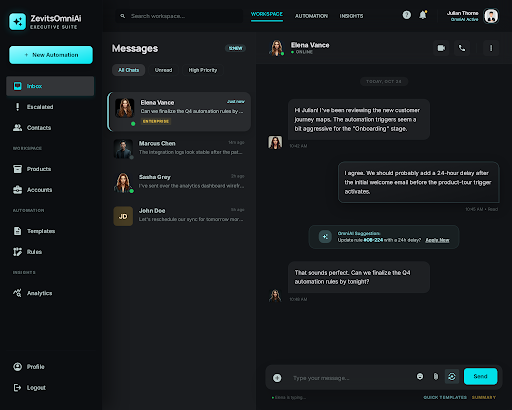The width and height of the screenshot is (512, 410).
Task: Click the paperclip attach file icon
Action: pos(436,376)
